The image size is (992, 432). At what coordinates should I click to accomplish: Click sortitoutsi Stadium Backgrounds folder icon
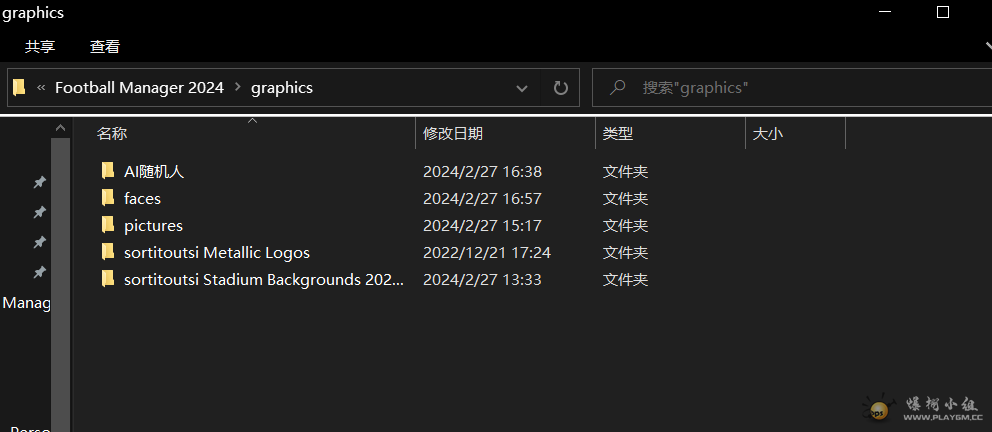tap(108, 279)
